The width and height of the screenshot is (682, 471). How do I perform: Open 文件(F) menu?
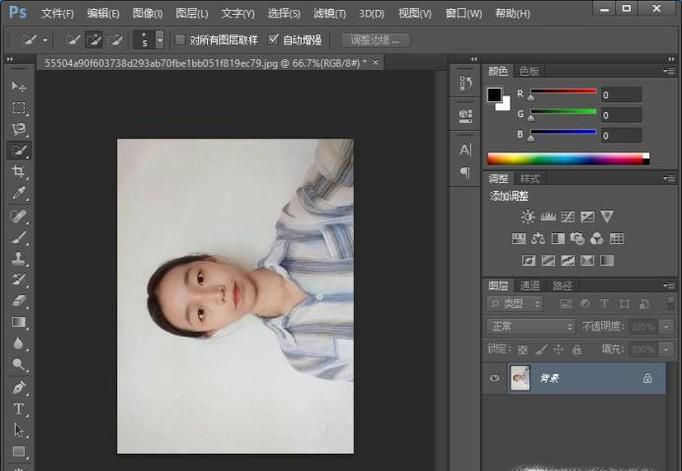tap(57, 14)
